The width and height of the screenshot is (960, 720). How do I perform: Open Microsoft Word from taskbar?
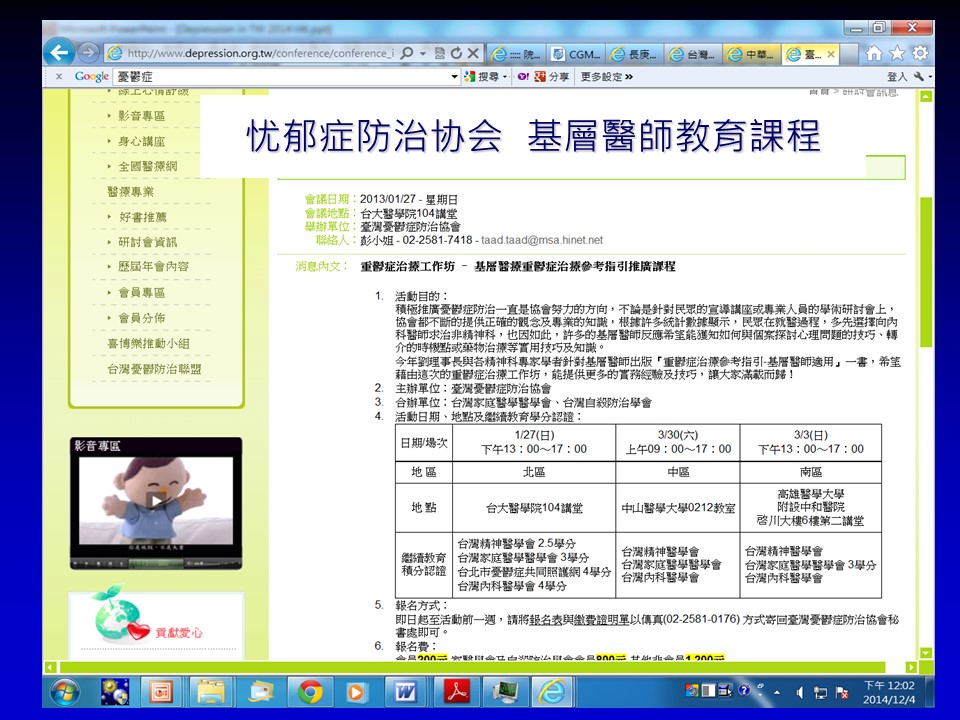[405, 692]
